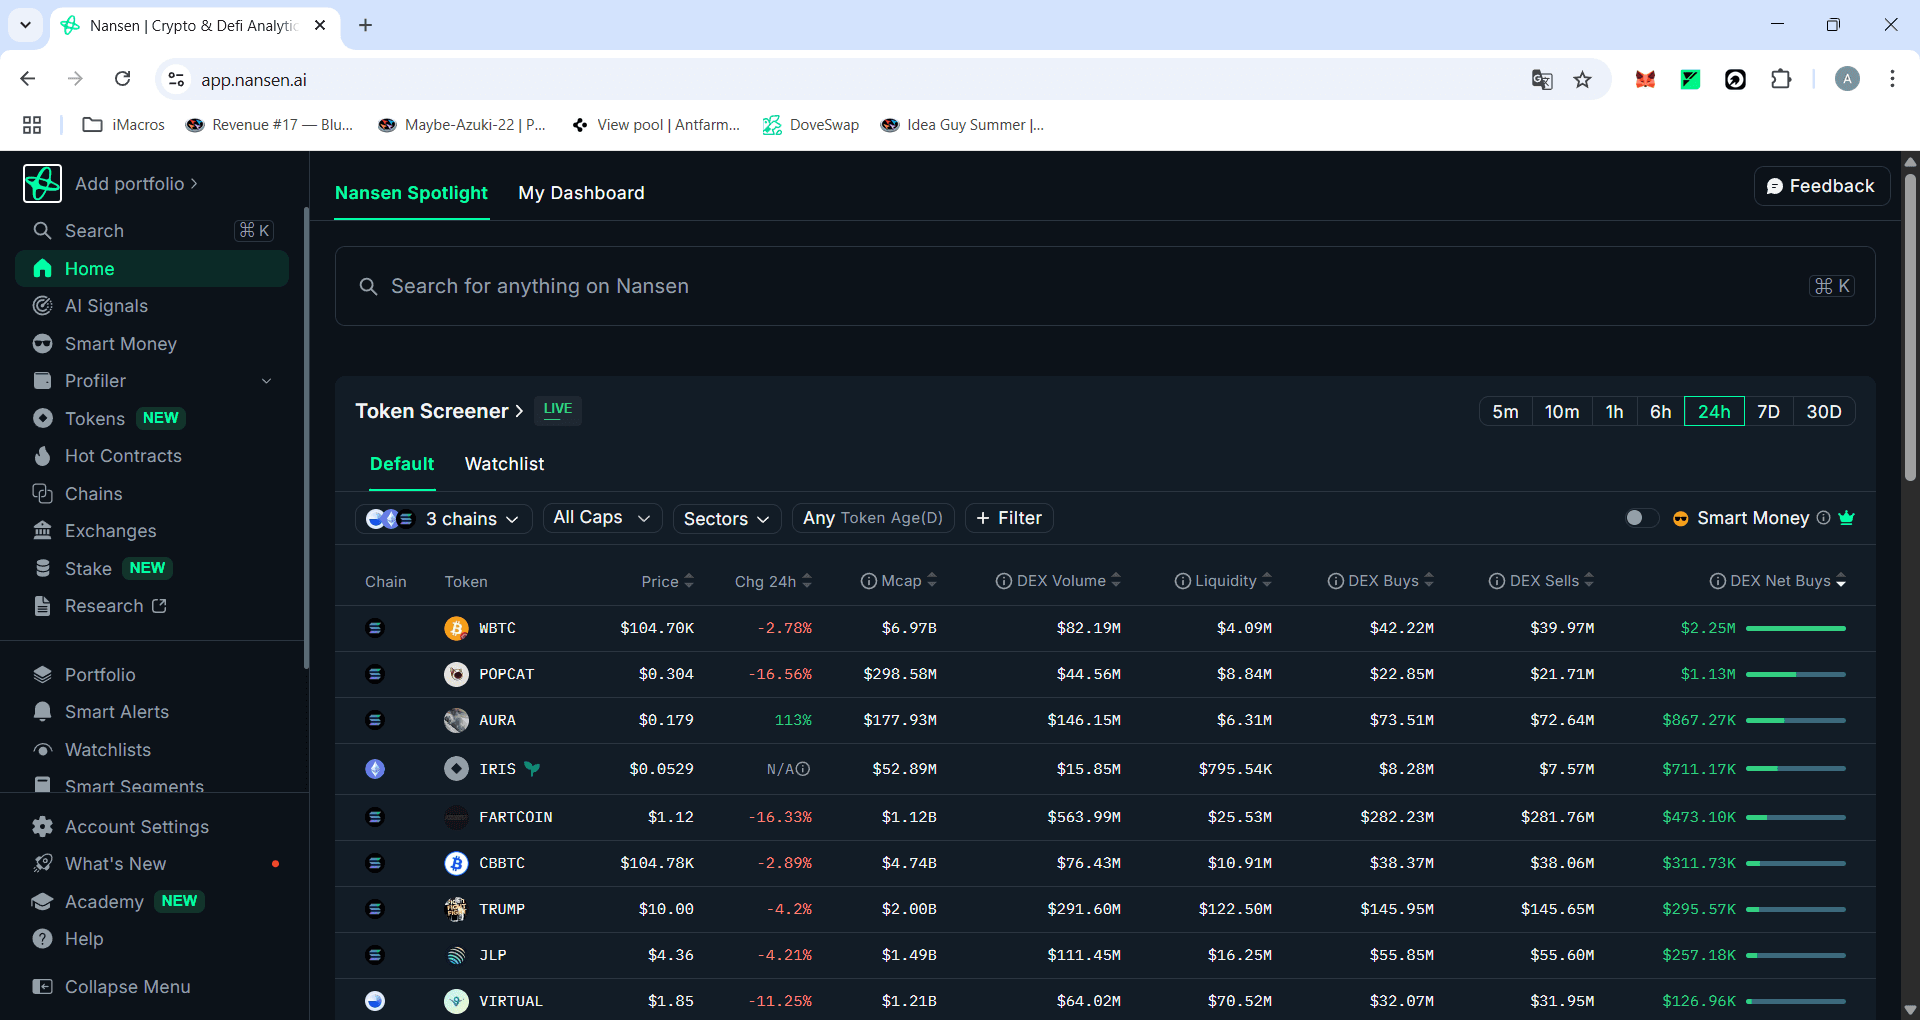
Task: Open Watchlists eye item
Action: pyautogui.click(x=108, y=750)
